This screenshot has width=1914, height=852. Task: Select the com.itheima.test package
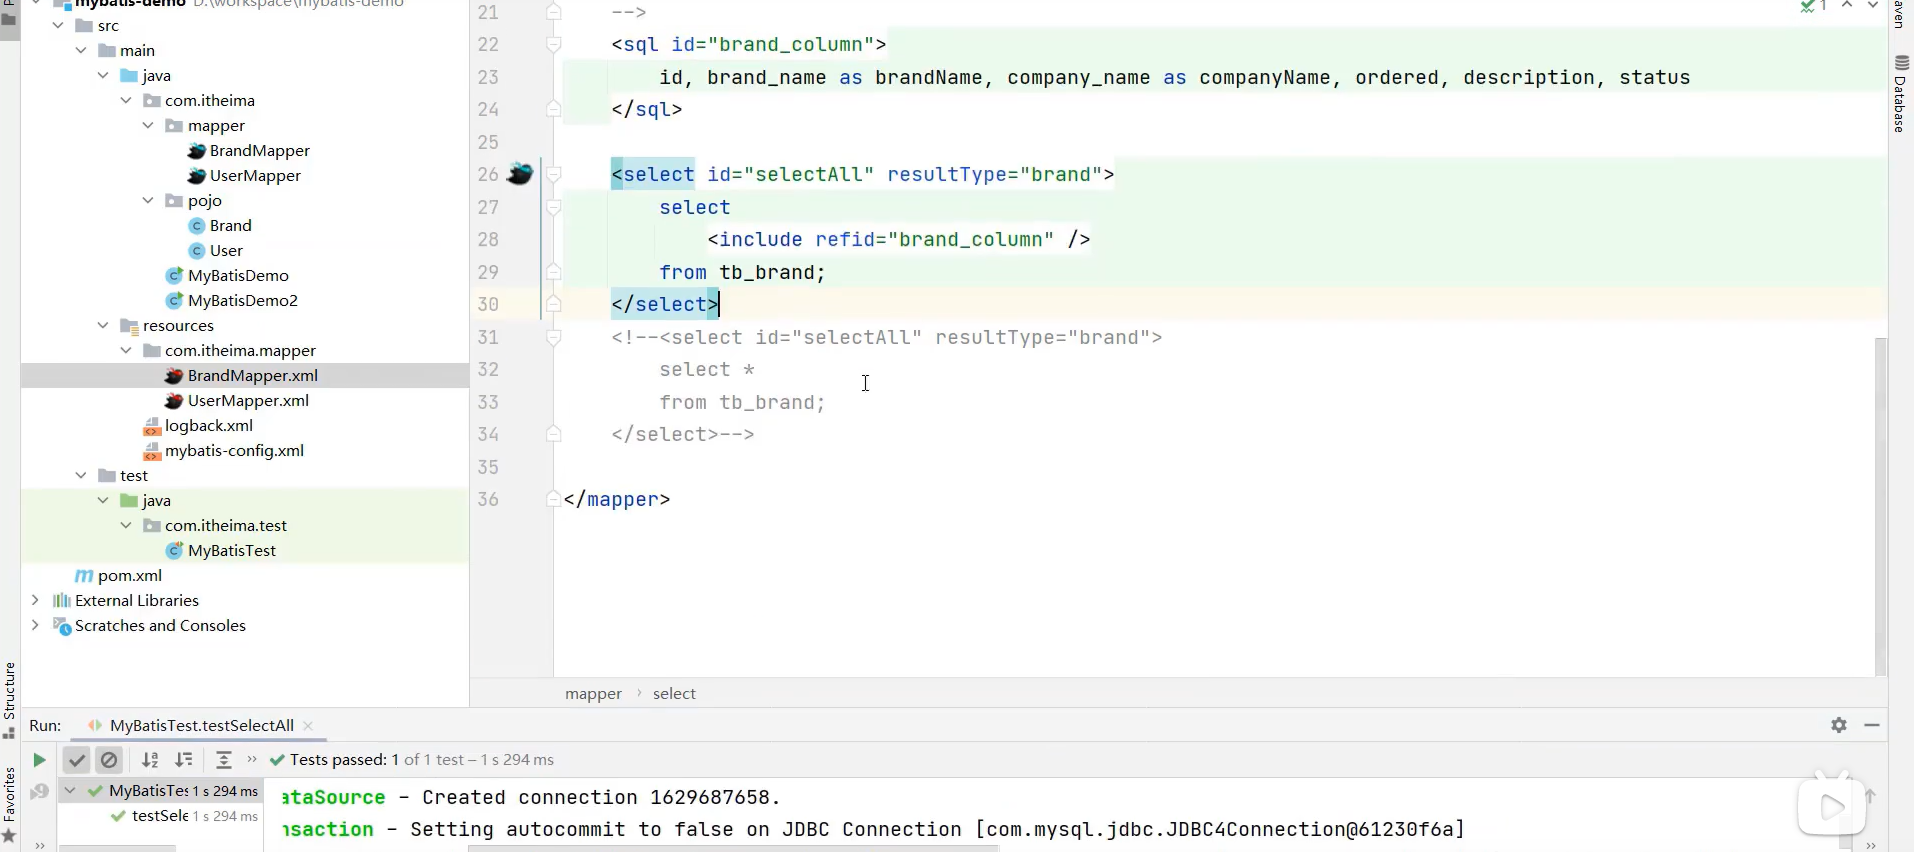tap(226, 525)
